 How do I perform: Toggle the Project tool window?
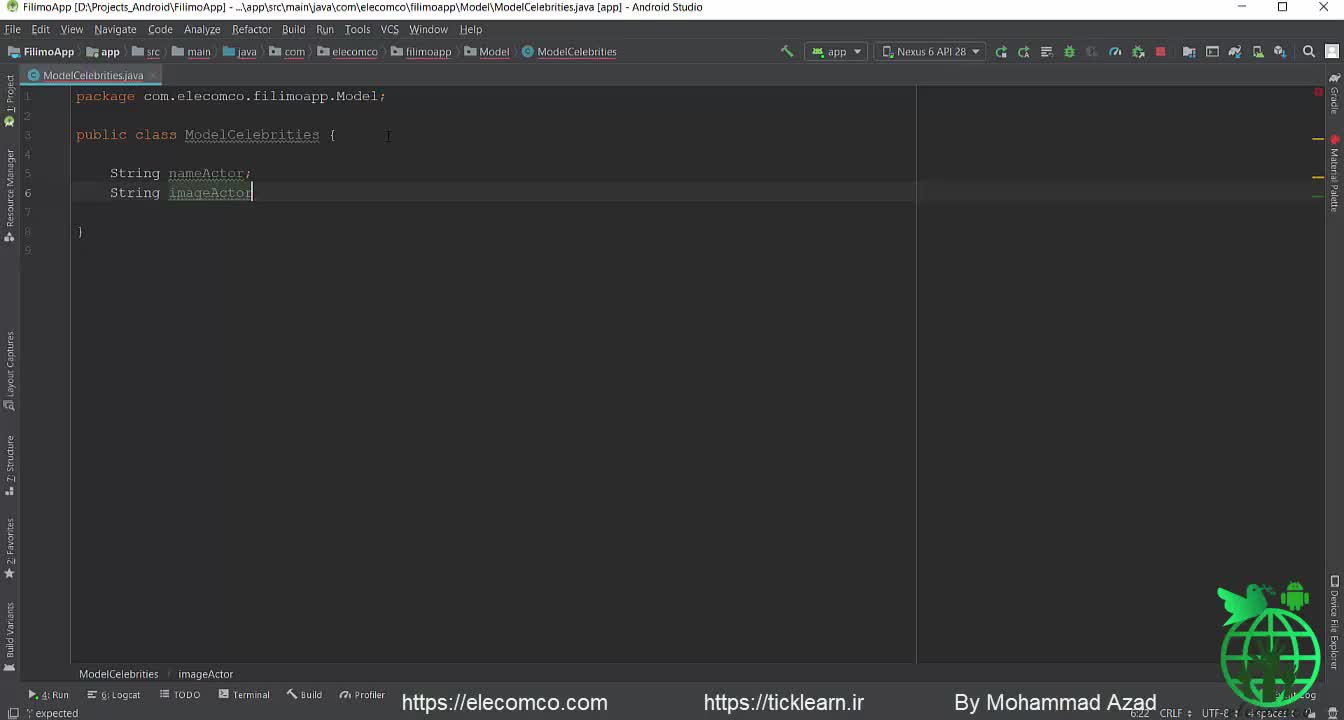(x=10, y=98)
